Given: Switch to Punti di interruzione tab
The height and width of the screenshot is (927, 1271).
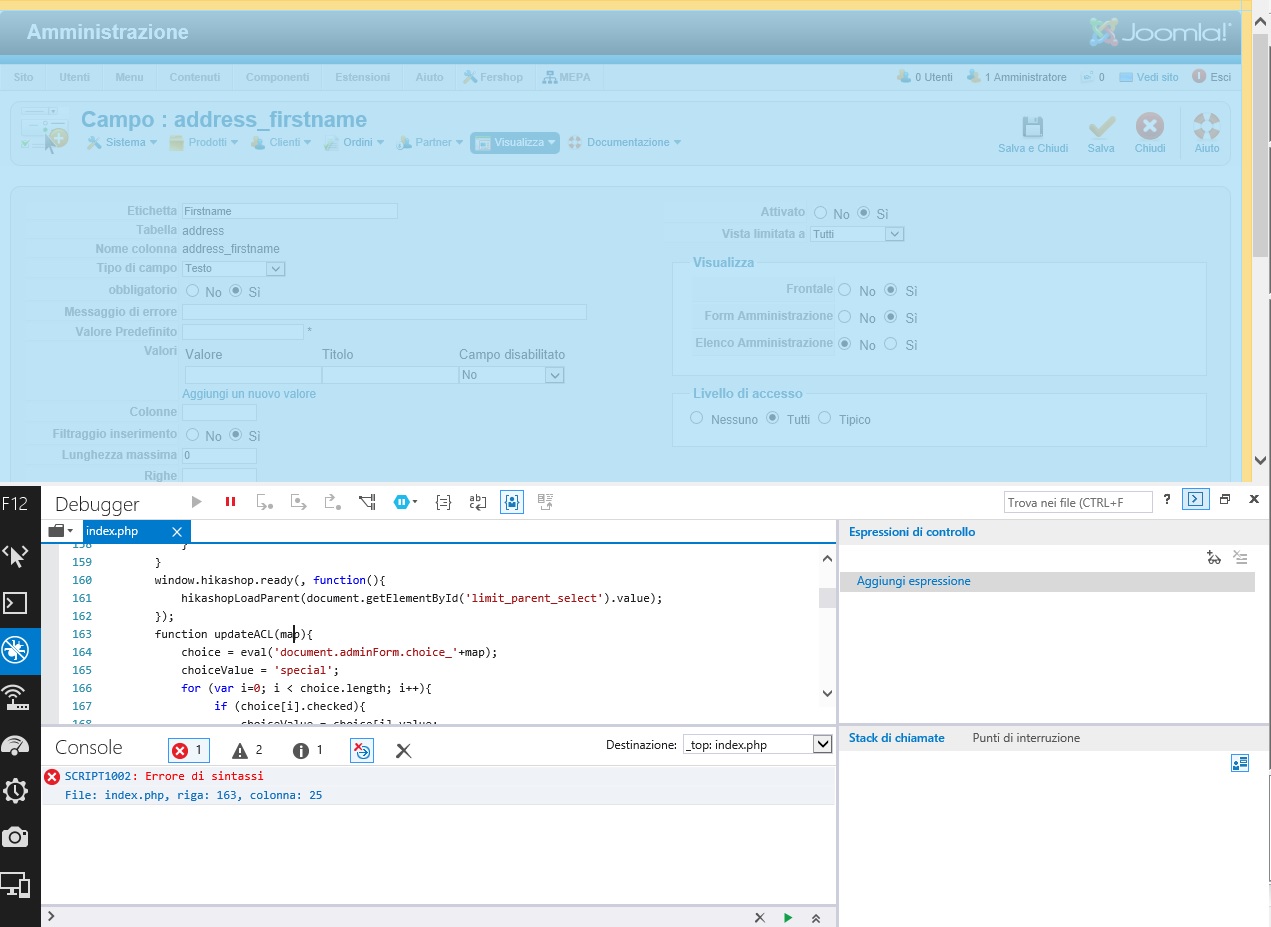Looking at the screenshot, I should tap(1025, 738).
